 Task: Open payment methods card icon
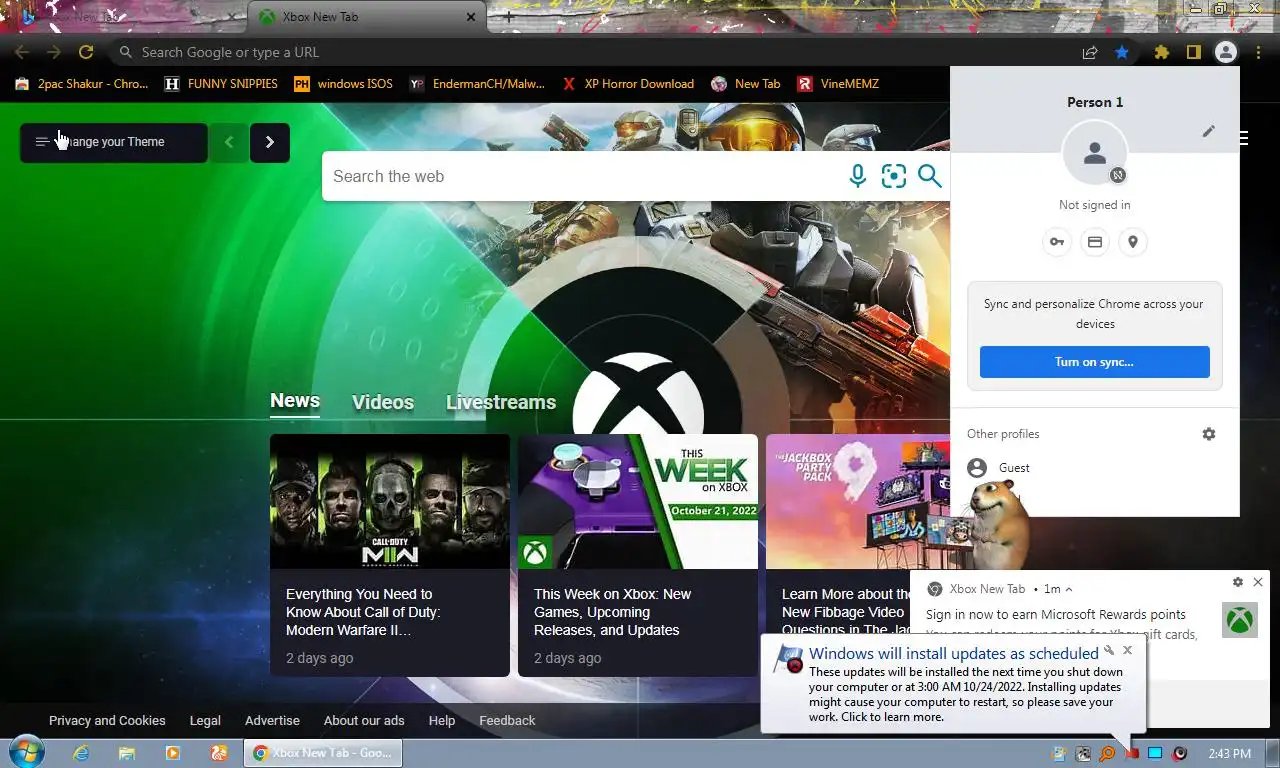[1095, 242]
